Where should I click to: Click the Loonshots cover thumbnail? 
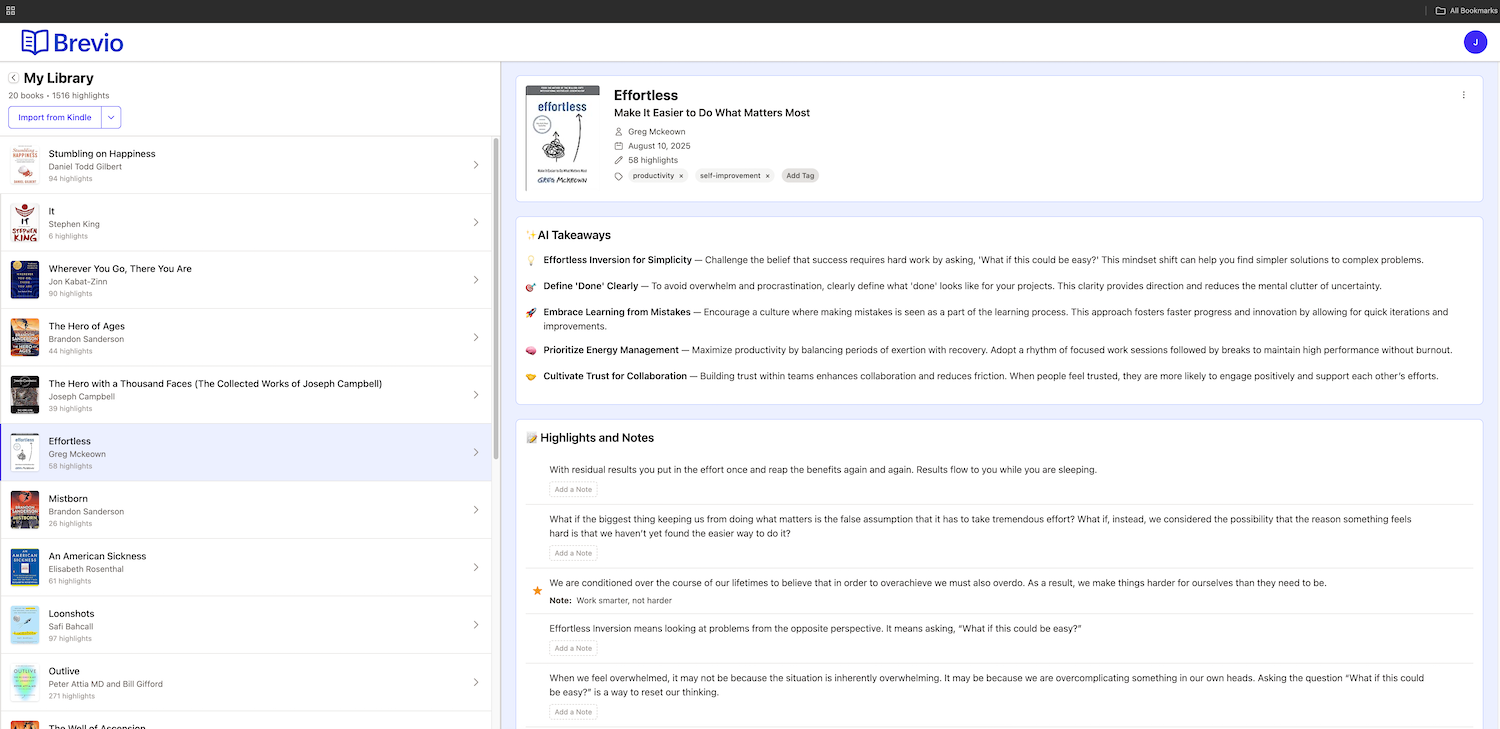(x=25, y=625)
